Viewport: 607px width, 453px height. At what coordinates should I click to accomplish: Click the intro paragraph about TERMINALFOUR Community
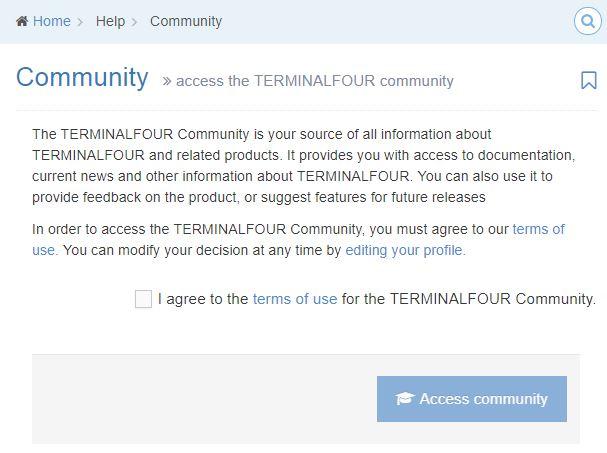point(300,165)
